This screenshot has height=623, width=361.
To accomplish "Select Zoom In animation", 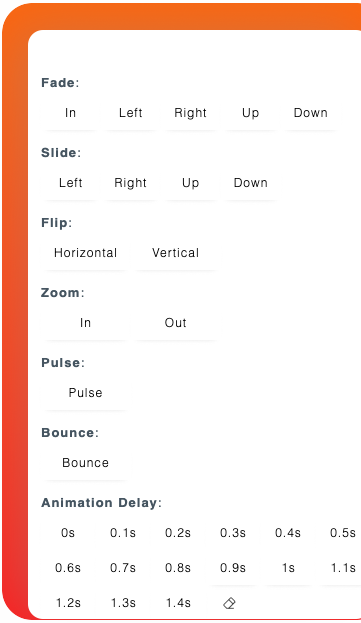I will pos(85,323).
